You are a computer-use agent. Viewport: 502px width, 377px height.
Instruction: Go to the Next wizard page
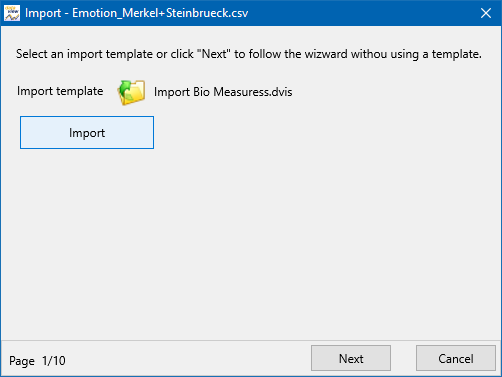pos(351,358)
